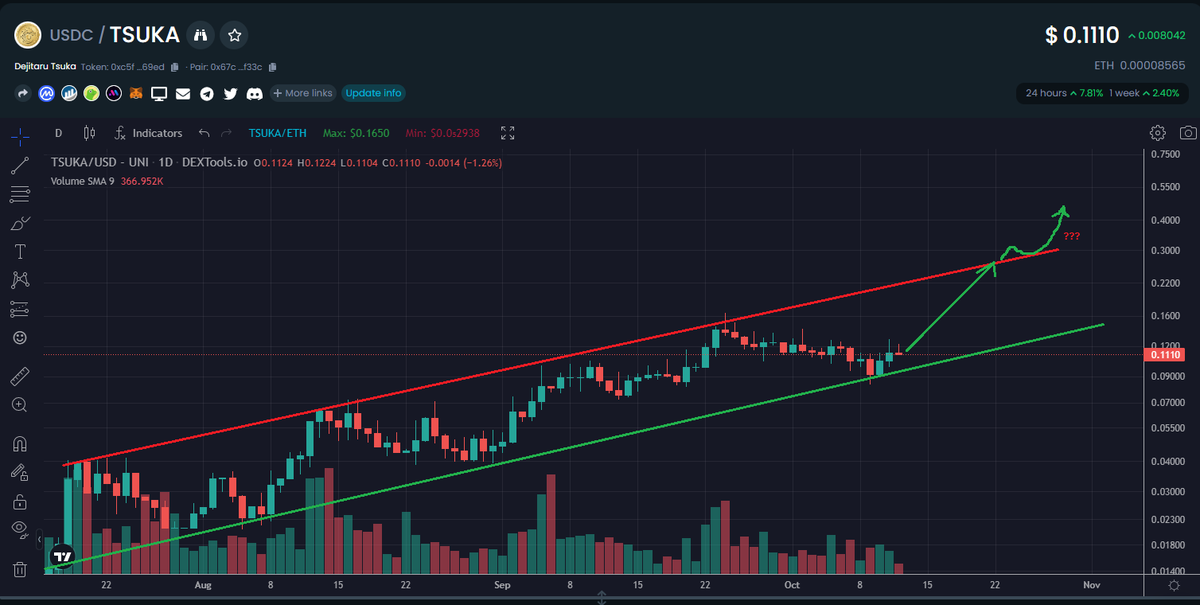The image size is (1200, 605).
Task: Click the Dejitaru Tsuka token name
Action: (x=44, y=67)
